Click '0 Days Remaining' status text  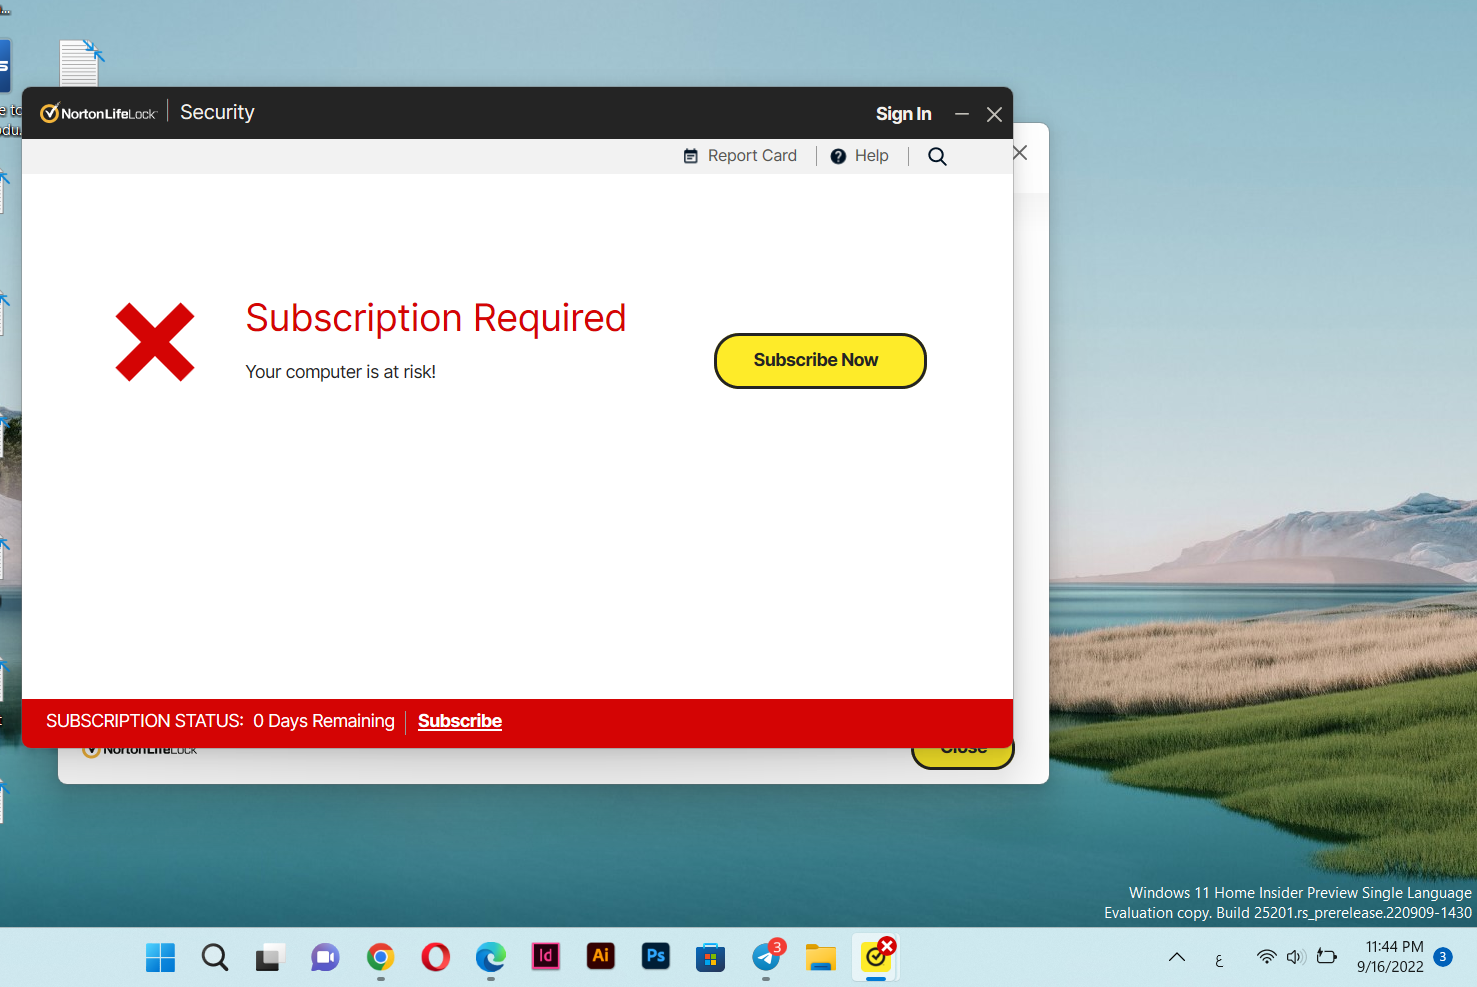324,721
